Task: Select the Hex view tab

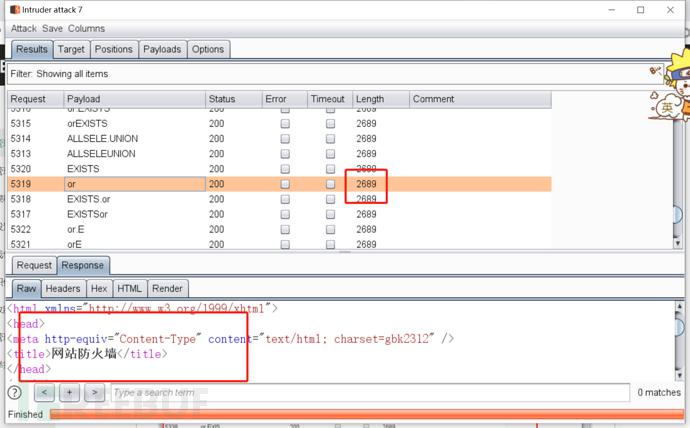Action: [99, 289]
